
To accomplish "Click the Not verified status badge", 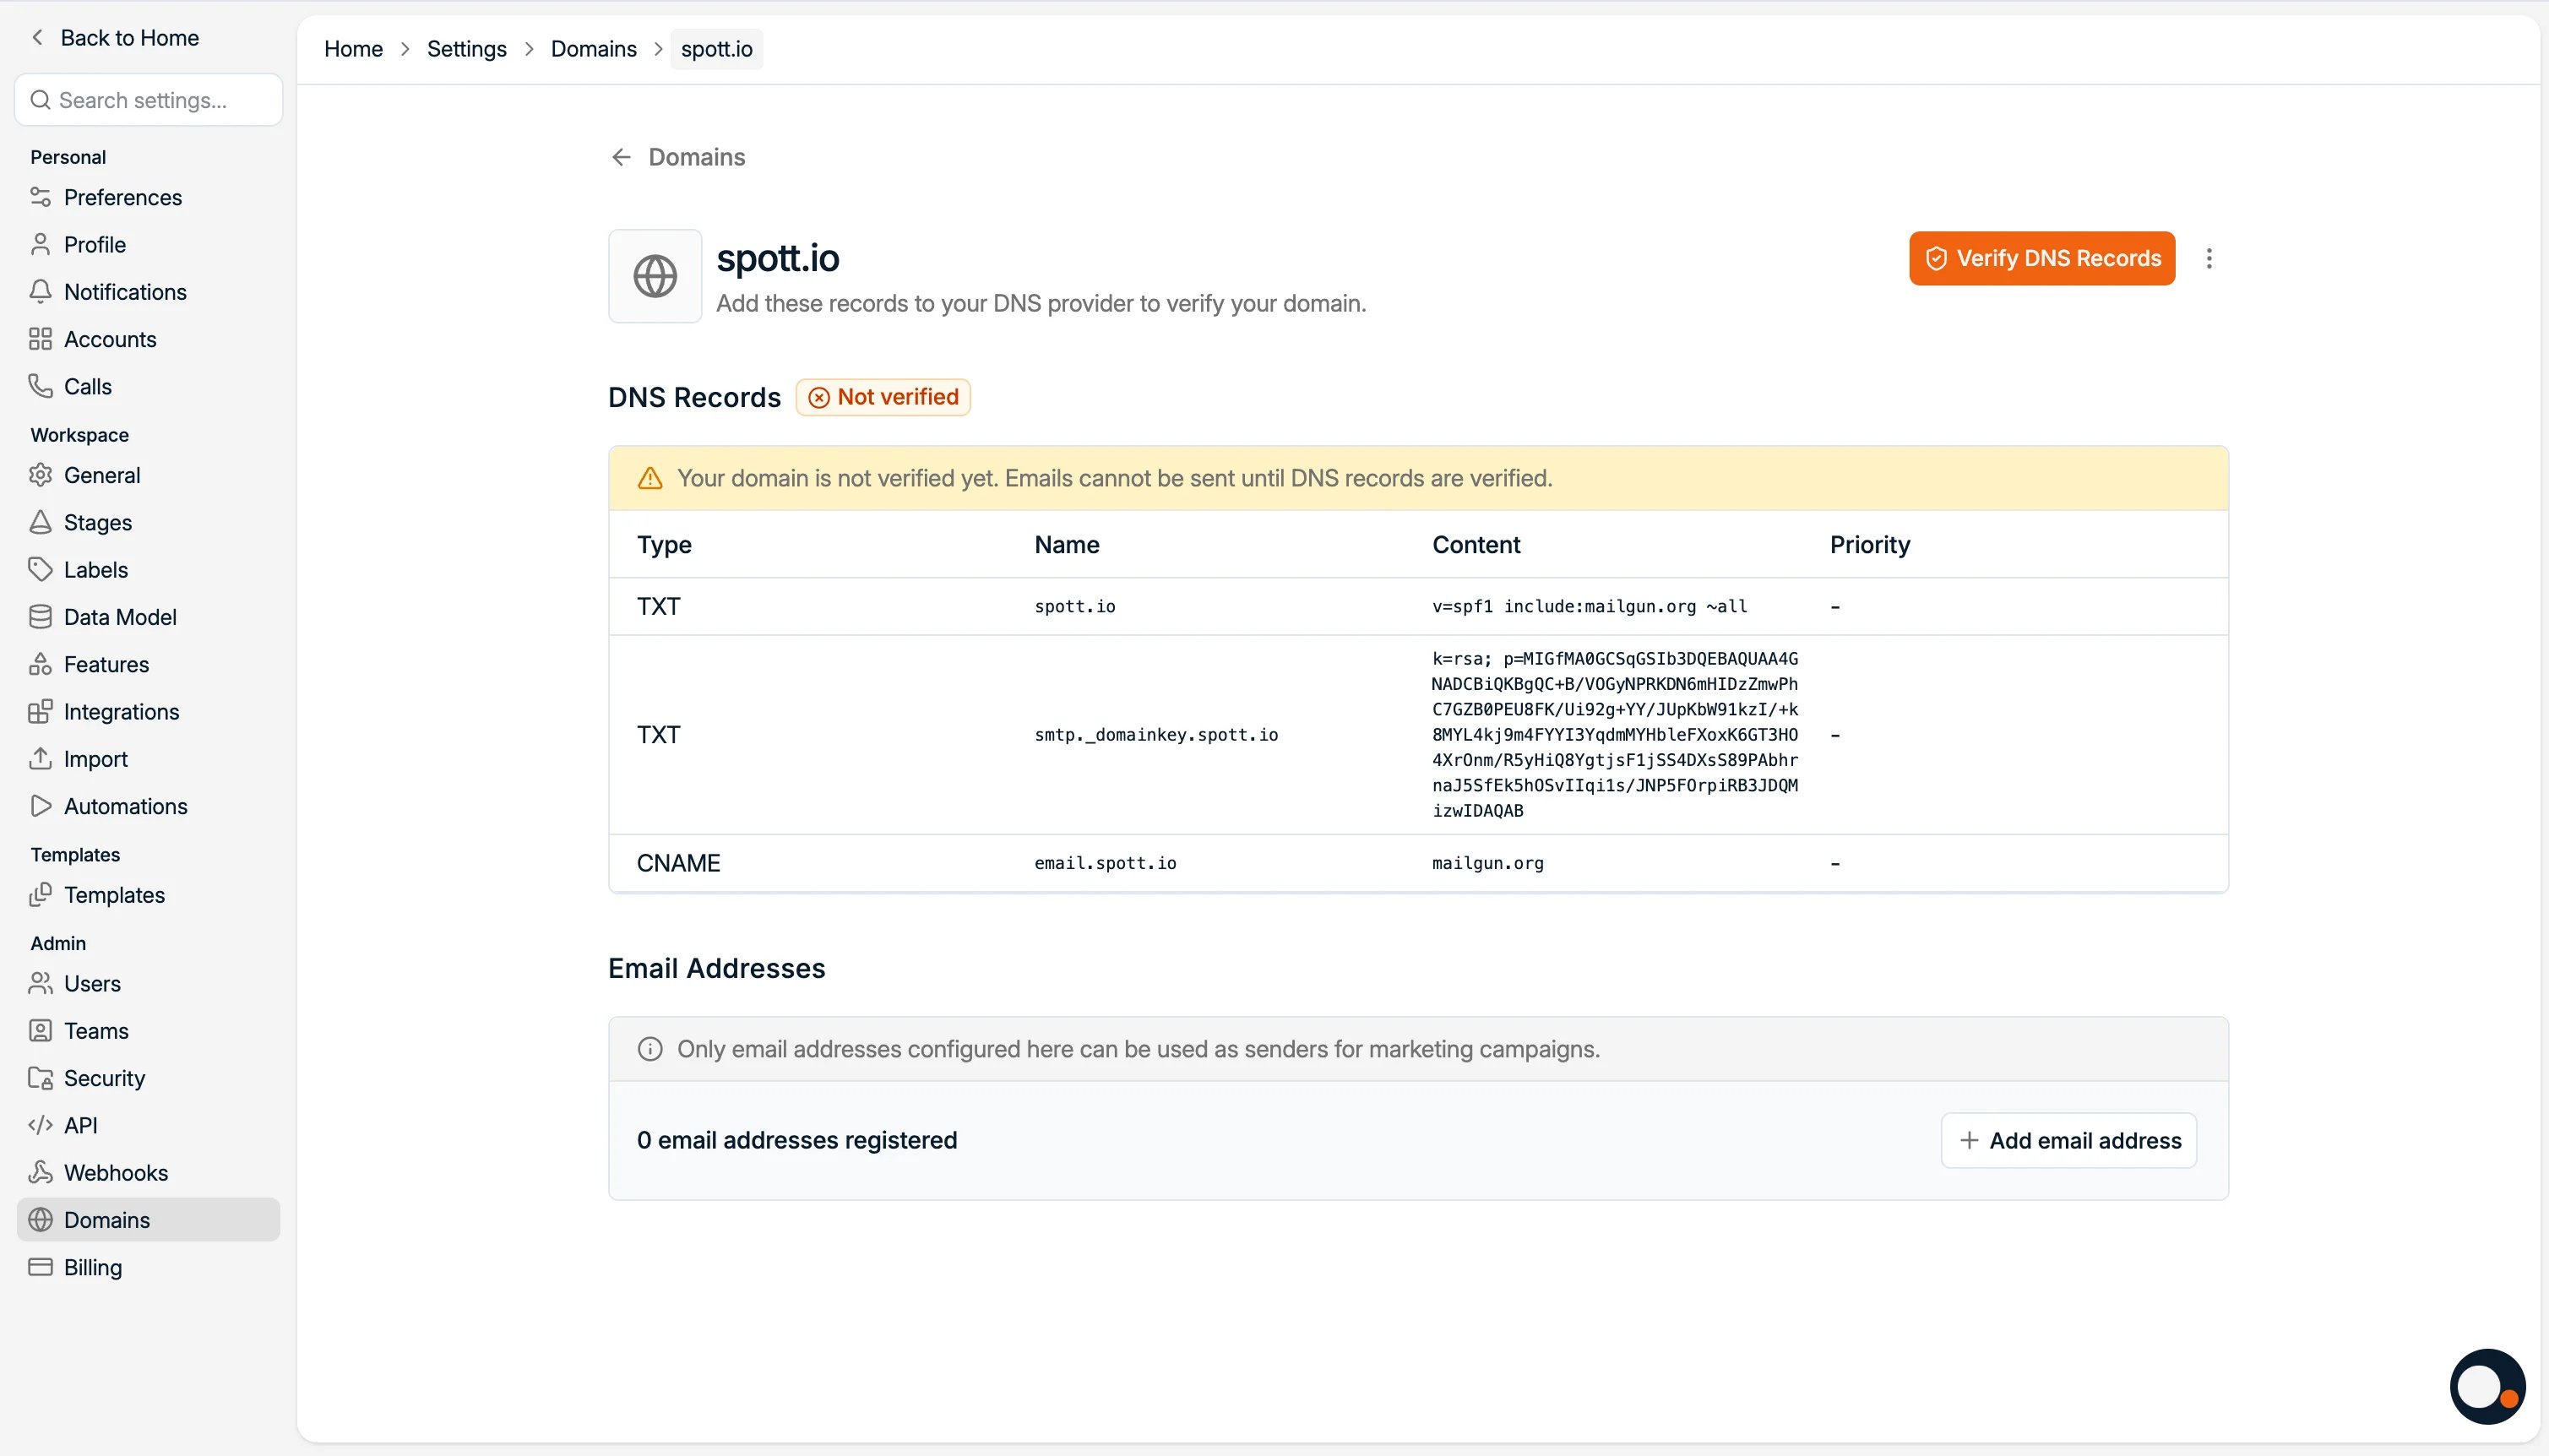I will point(883,397).
